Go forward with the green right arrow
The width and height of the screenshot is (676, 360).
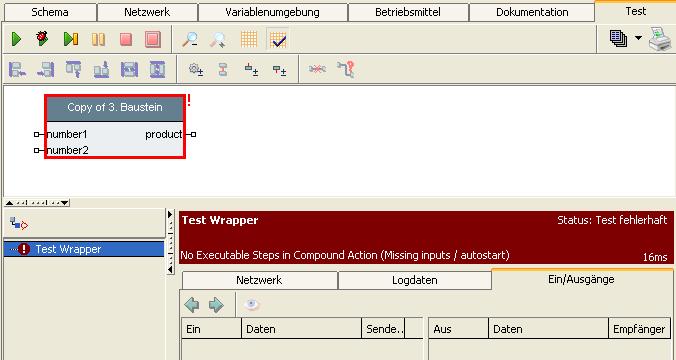(x=216, y=305)
